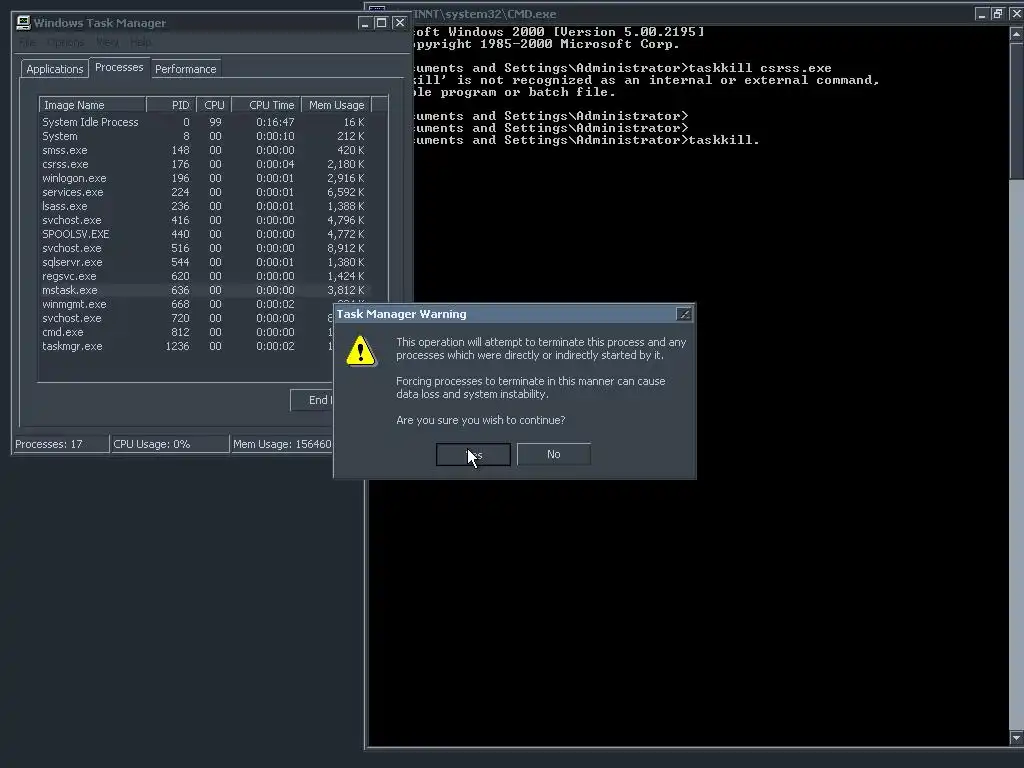Select the lsass.exe process
This screenshot has height=768, width=1024.
click(x=203, y=206)
